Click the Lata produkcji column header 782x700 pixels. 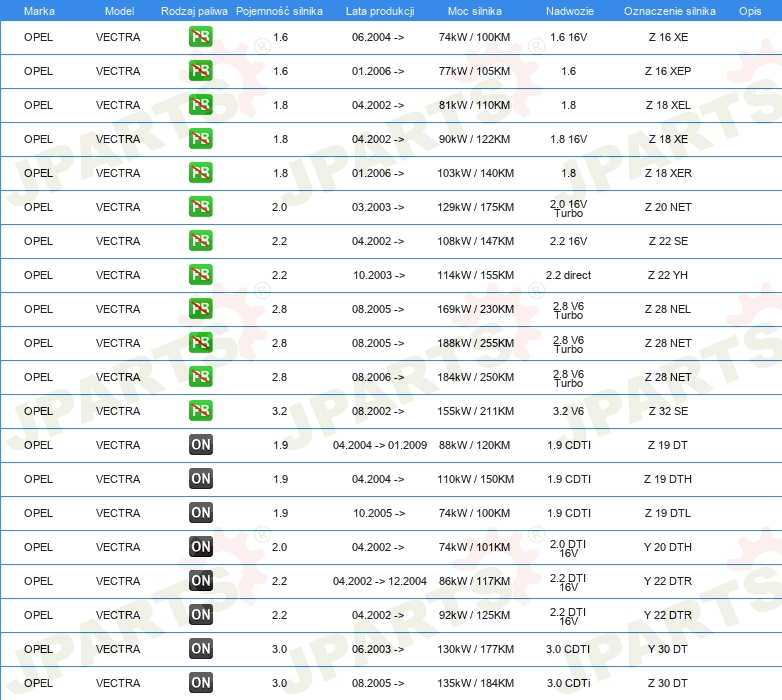tap(380, 11)
